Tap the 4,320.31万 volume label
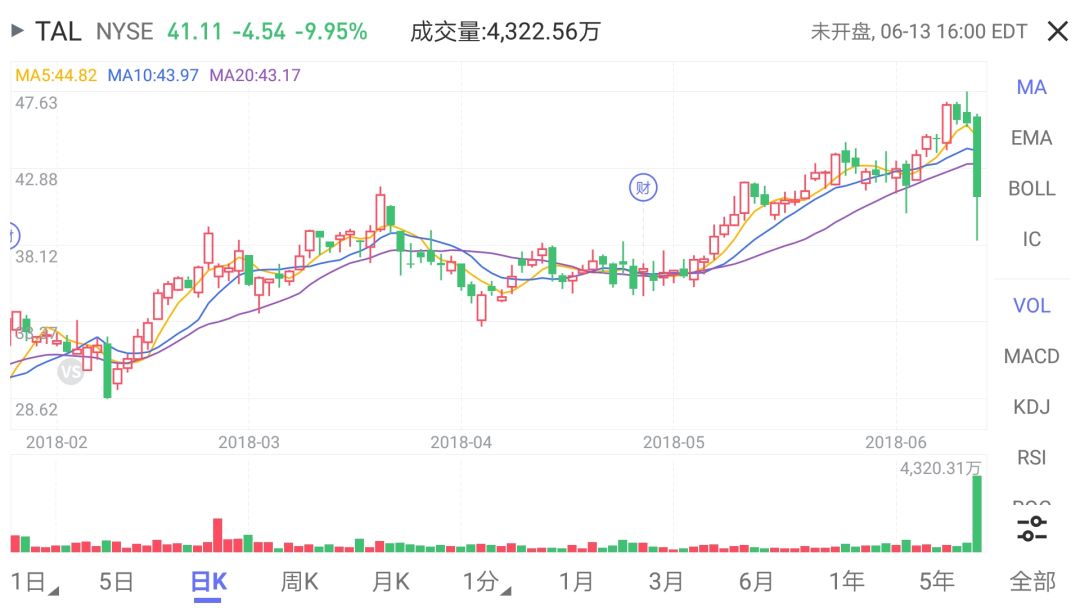Screen dimensions: 1080x608 tap(940, 468)
